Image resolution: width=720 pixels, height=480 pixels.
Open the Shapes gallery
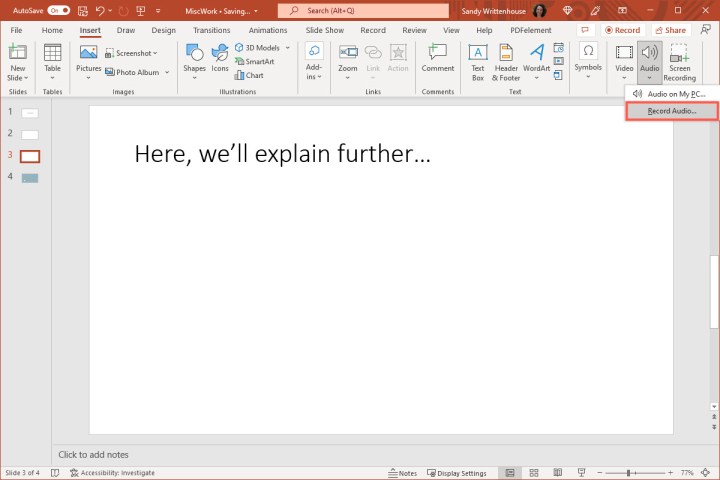194,62
